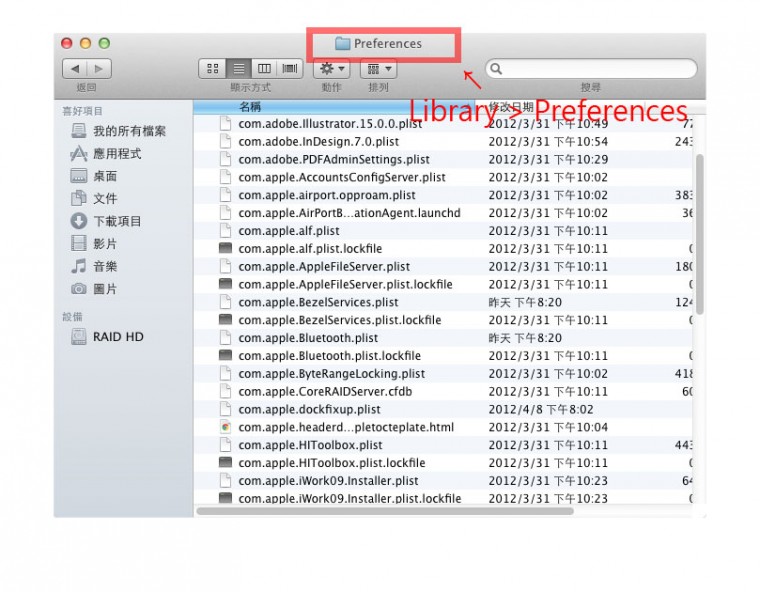760x592 pixels.
Task: Click icon of com.apple.AppleFileServer.plist.lockfile
Action: (225, 284)
